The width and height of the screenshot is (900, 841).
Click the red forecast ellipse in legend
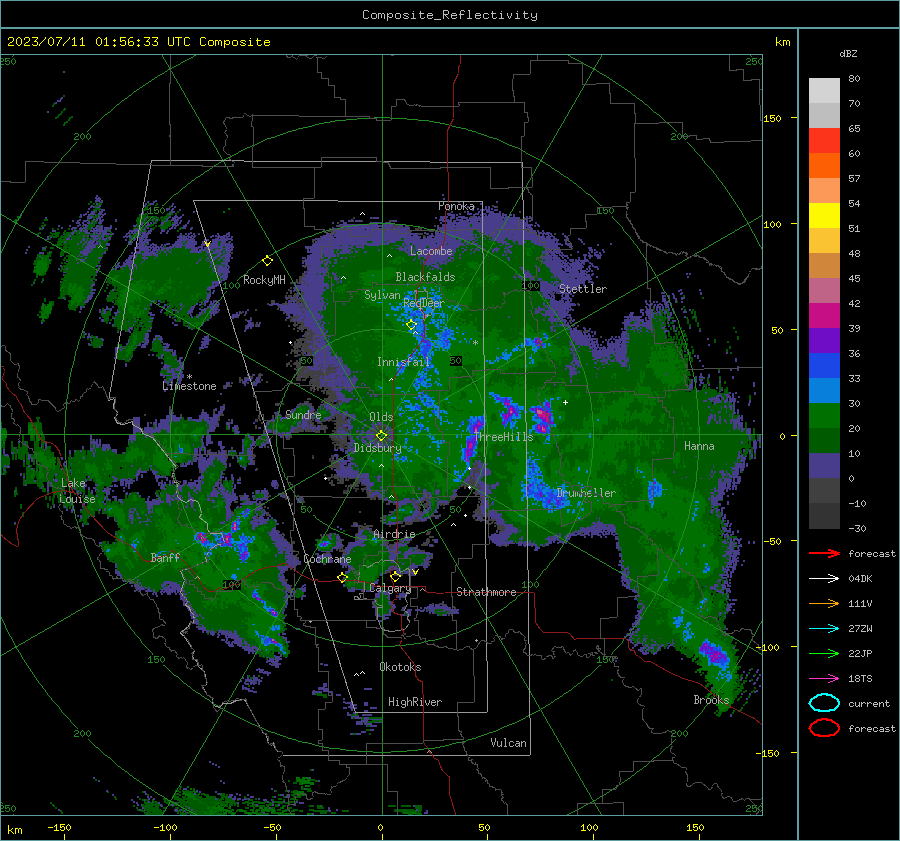[x=824, y=728]
